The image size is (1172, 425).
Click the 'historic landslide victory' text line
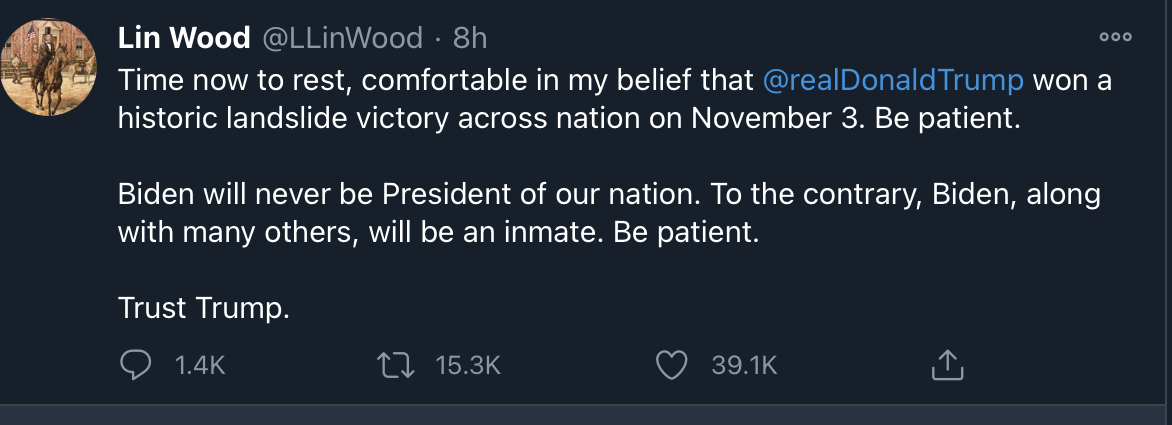tap(569, 118)
